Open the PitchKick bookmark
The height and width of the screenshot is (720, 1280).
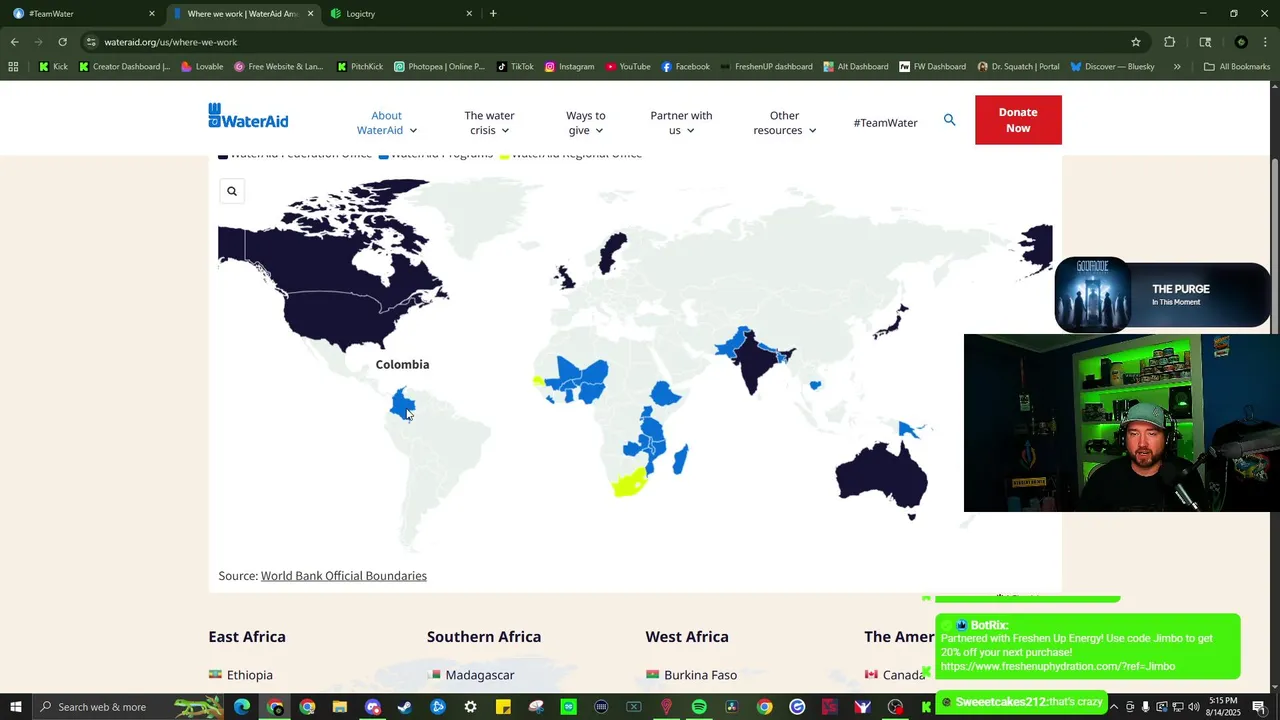click(x=360, y=67)
